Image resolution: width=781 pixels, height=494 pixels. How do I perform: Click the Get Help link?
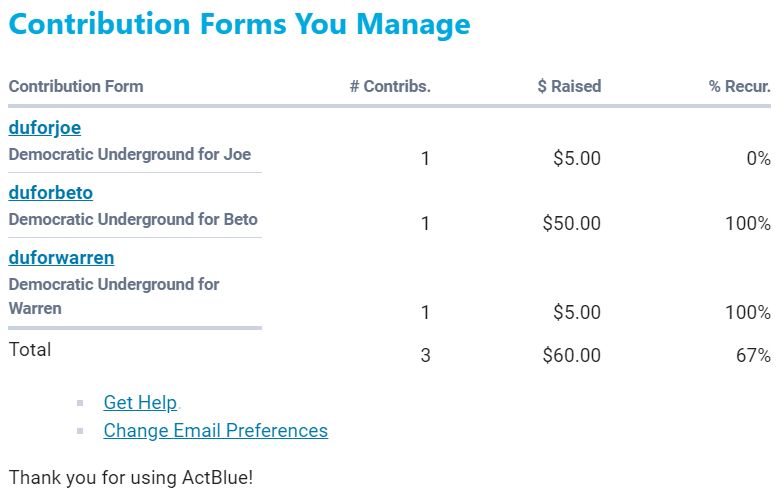point(140,403)
